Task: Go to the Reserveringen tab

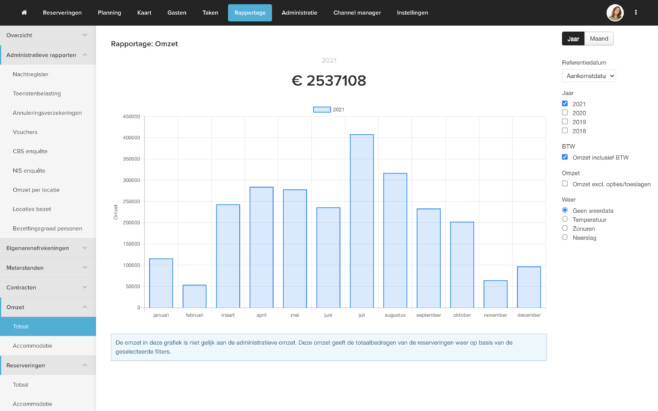Action: click(62, 13)
